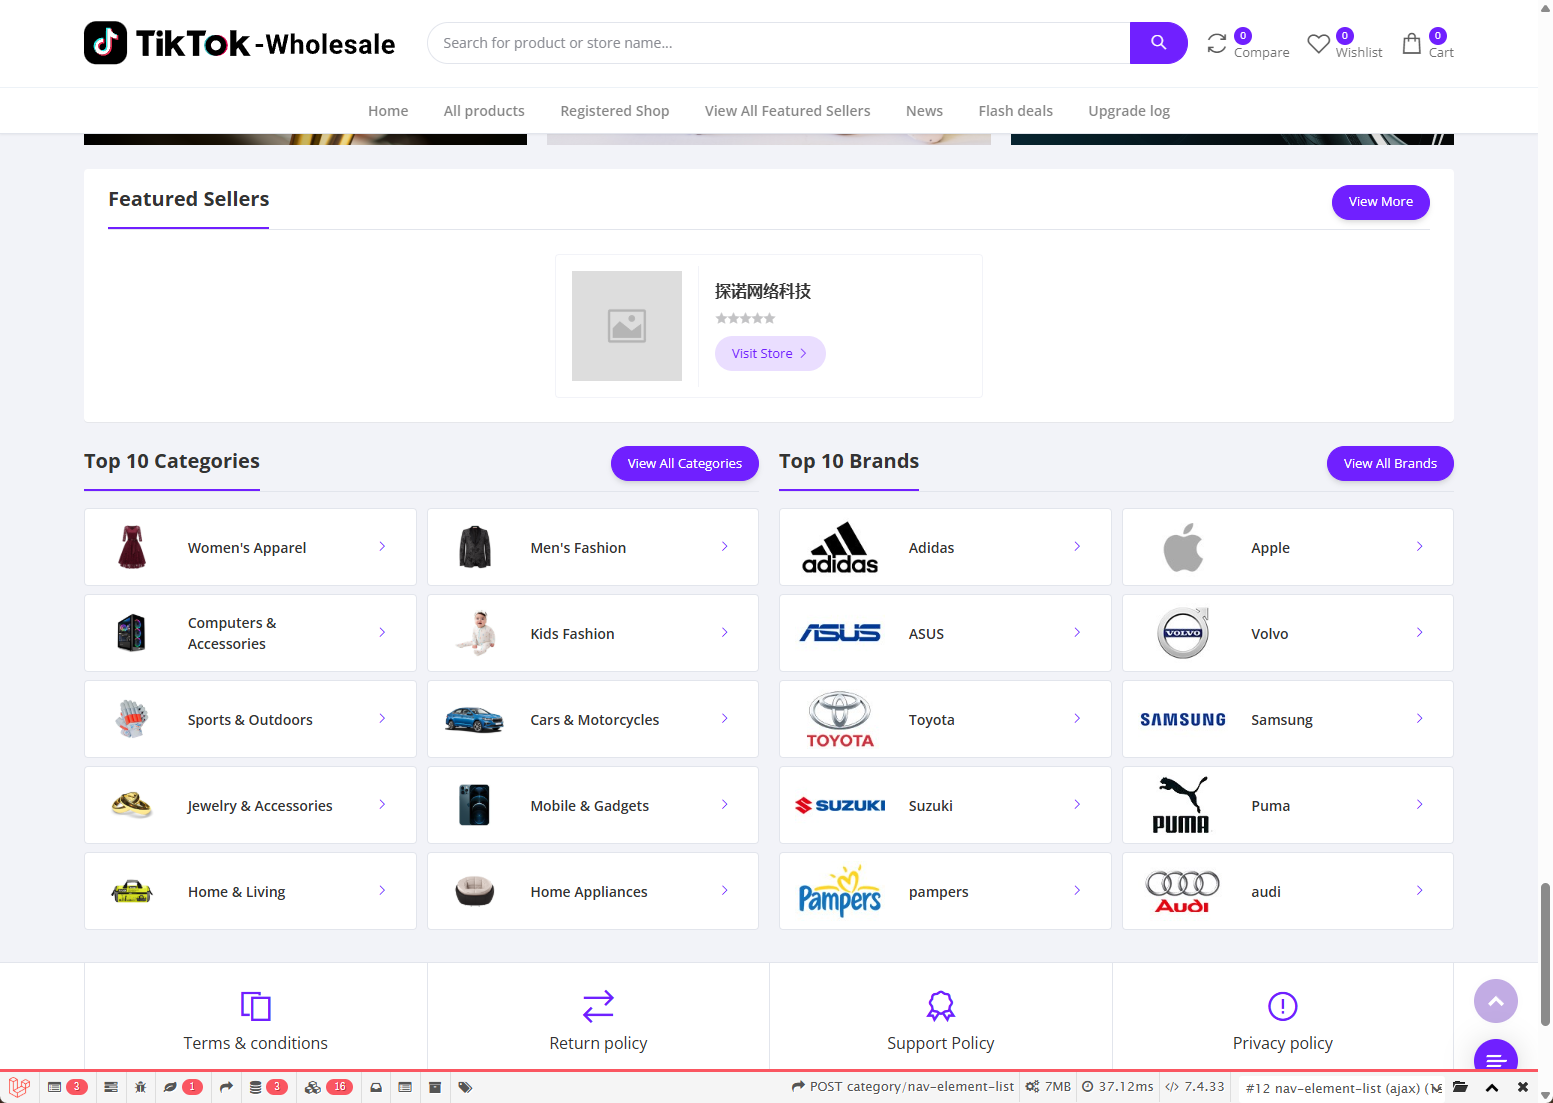Image resolution: width=1553 pixels, height=1103 pixels.
Task: Open the shopping Cart bag icon
Action: click(x=1411, y=43)
